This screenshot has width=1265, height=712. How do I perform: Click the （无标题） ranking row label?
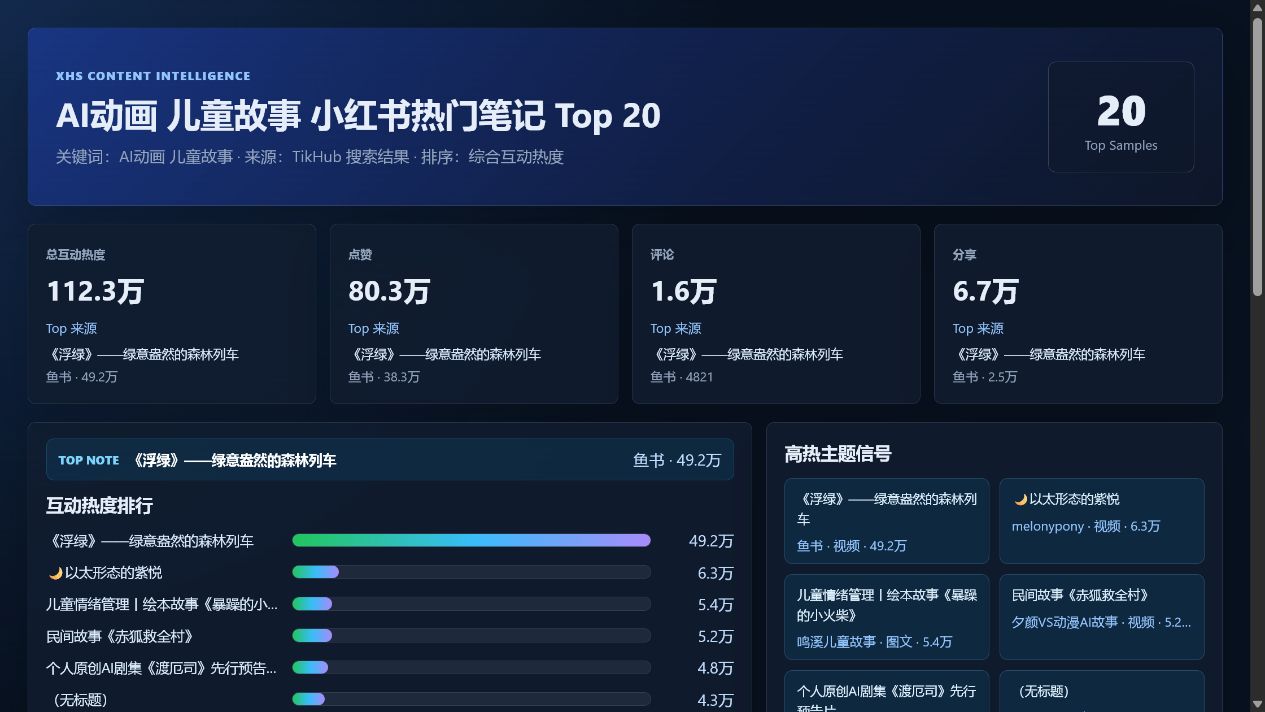point(77,700)
